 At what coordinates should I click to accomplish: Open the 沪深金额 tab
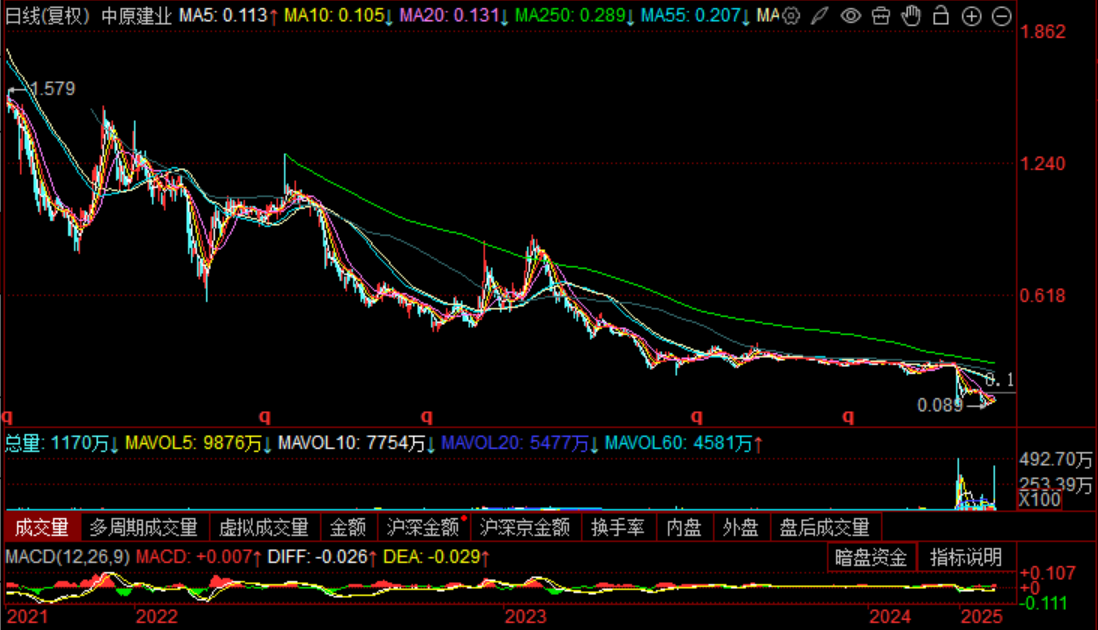coord(422,527)
